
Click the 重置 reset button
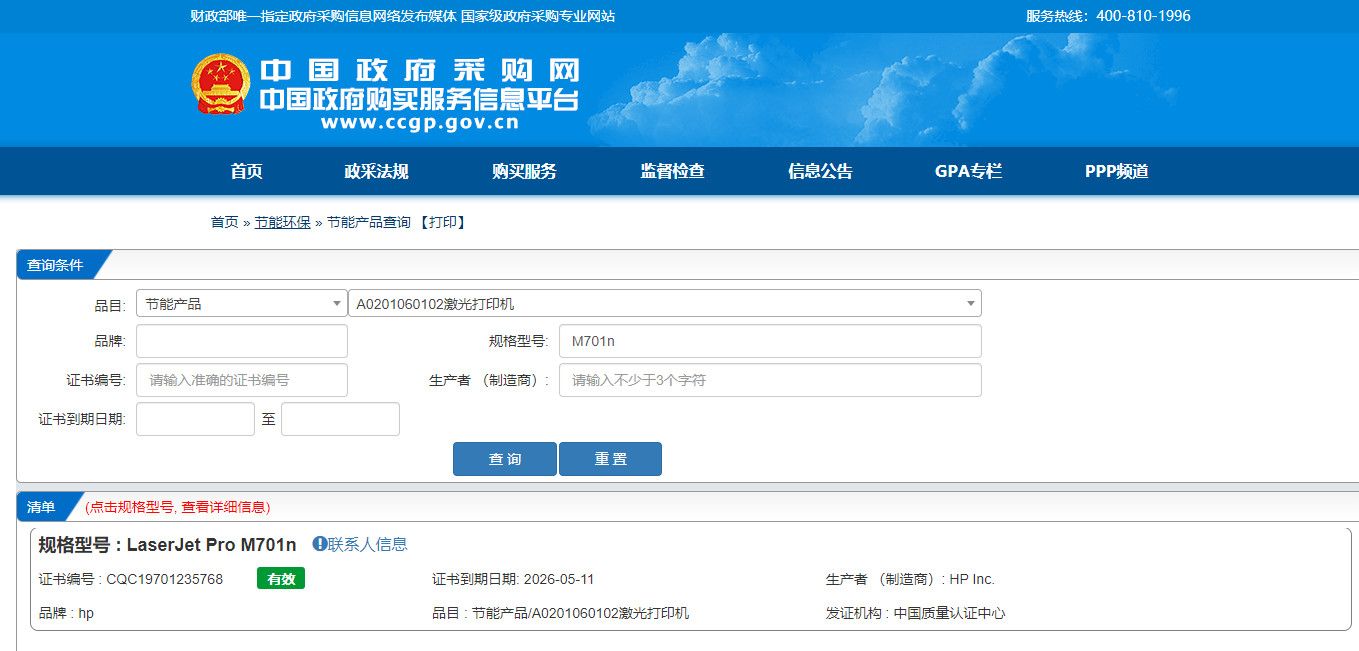pos(610,459)
